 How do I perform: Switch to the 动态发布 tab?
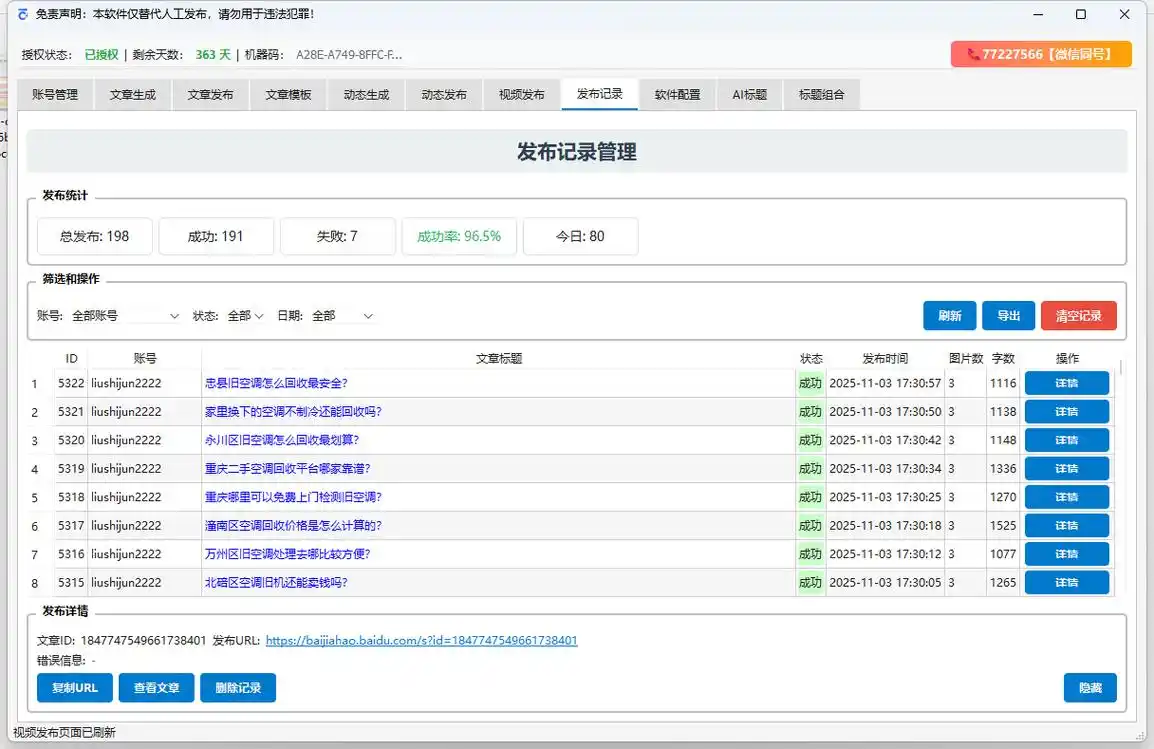[x=443, y=94]
